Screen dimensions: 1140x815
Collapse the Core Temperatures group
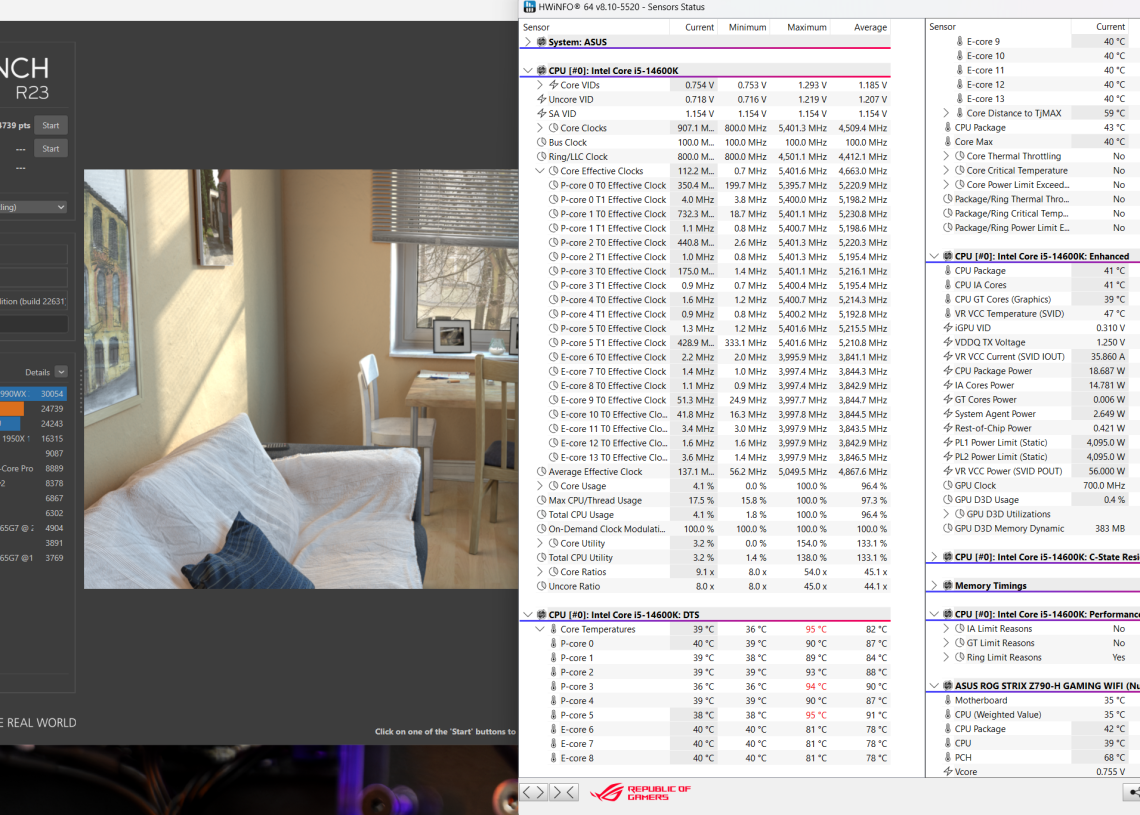(539, 630)
